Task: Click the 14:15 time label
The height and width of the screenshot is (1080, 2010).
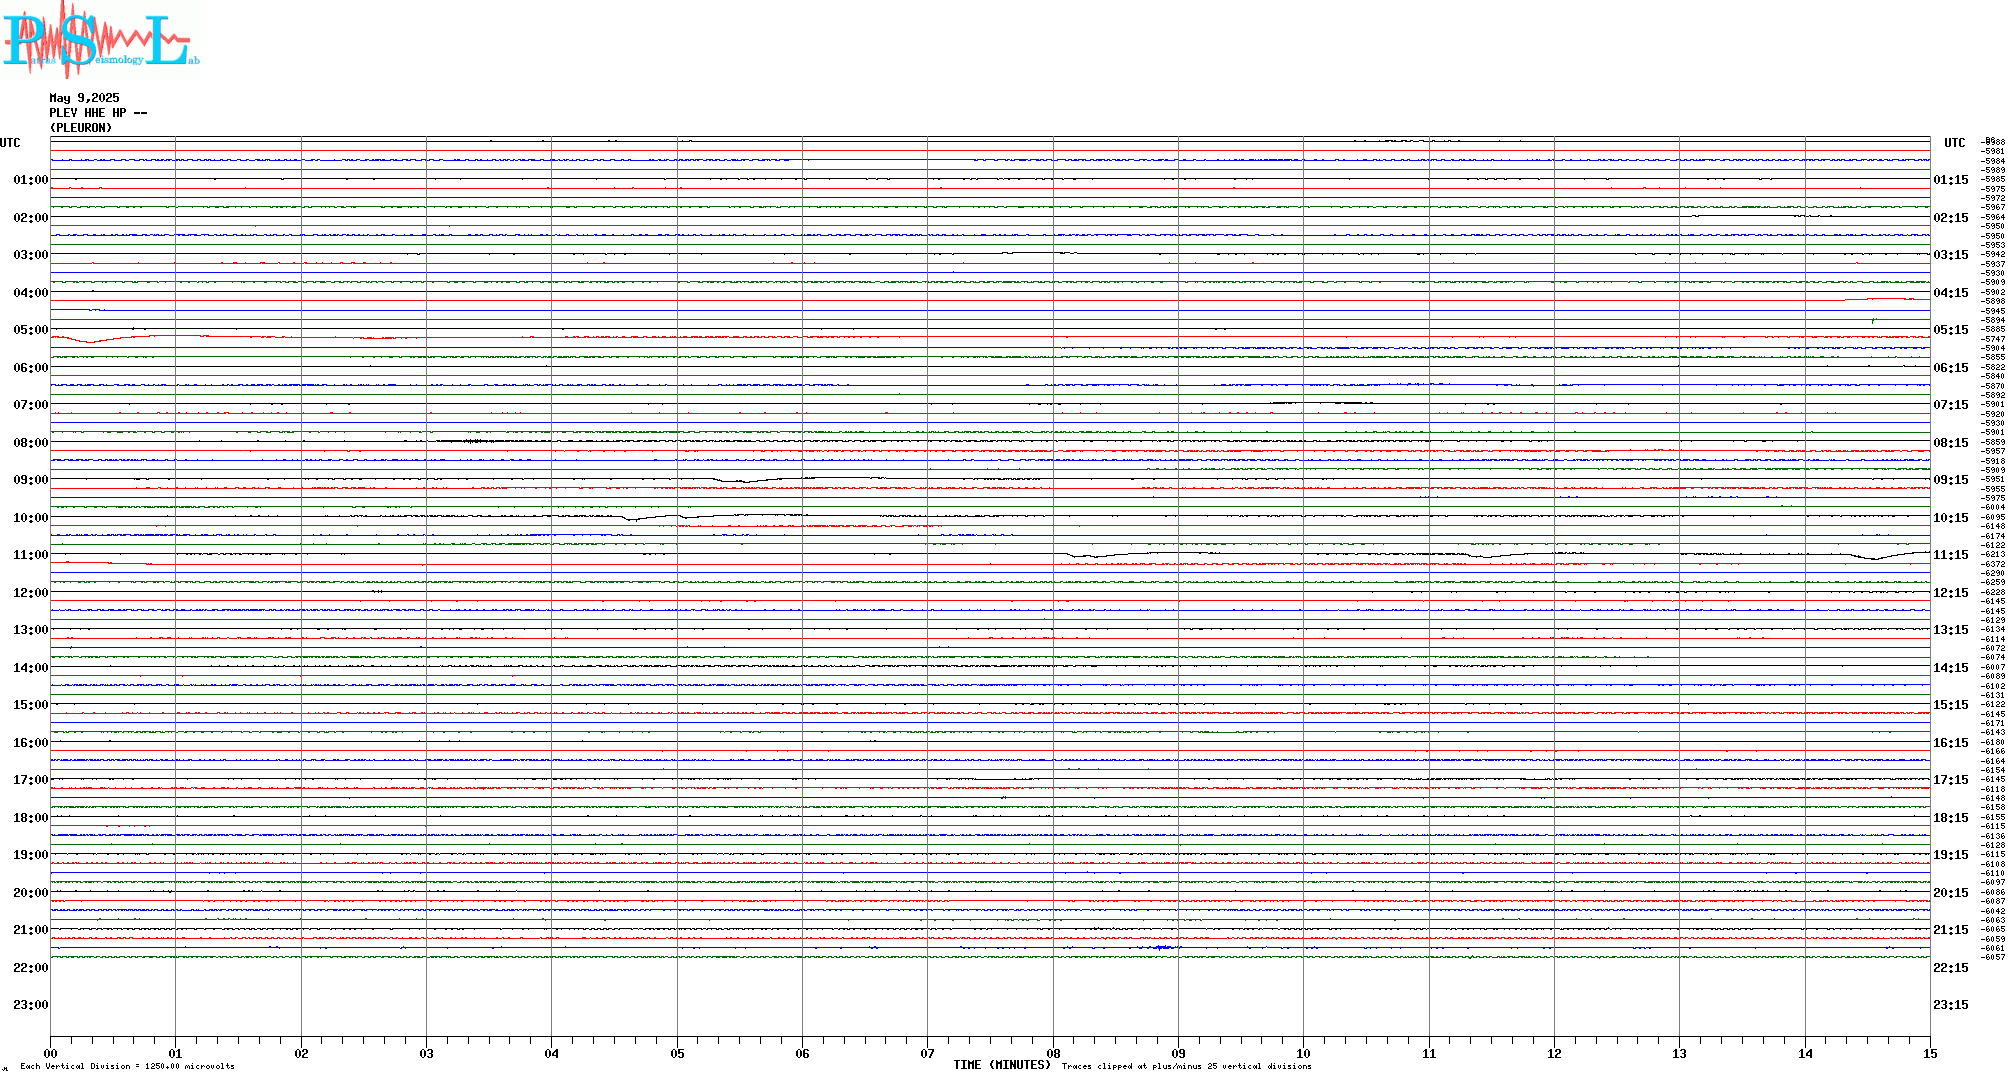Action: coord(1951,668)
